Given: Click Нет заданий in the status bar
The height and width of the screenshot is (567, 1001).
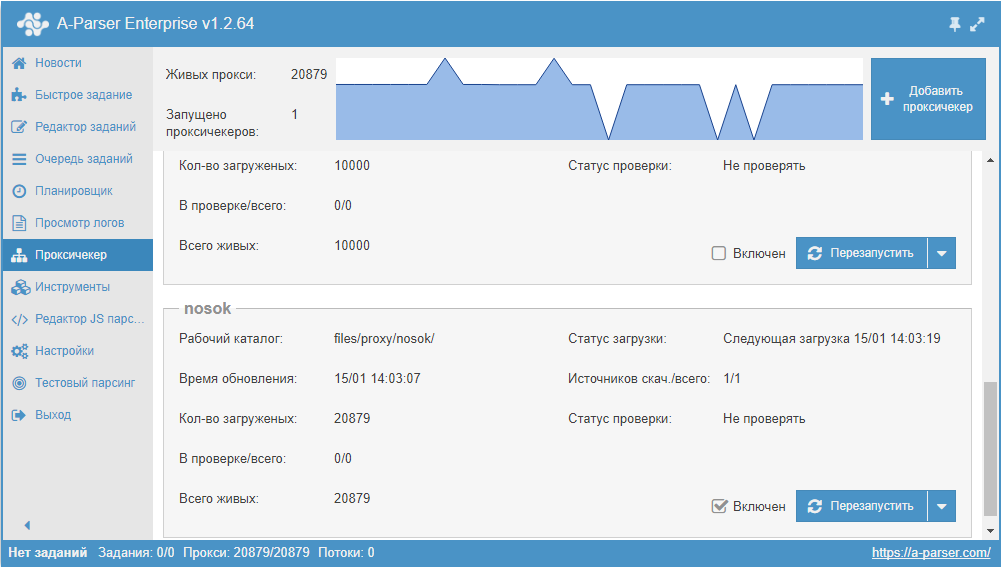Looking at the screenshot, I should pyautogui.click(x=48, y=552).
